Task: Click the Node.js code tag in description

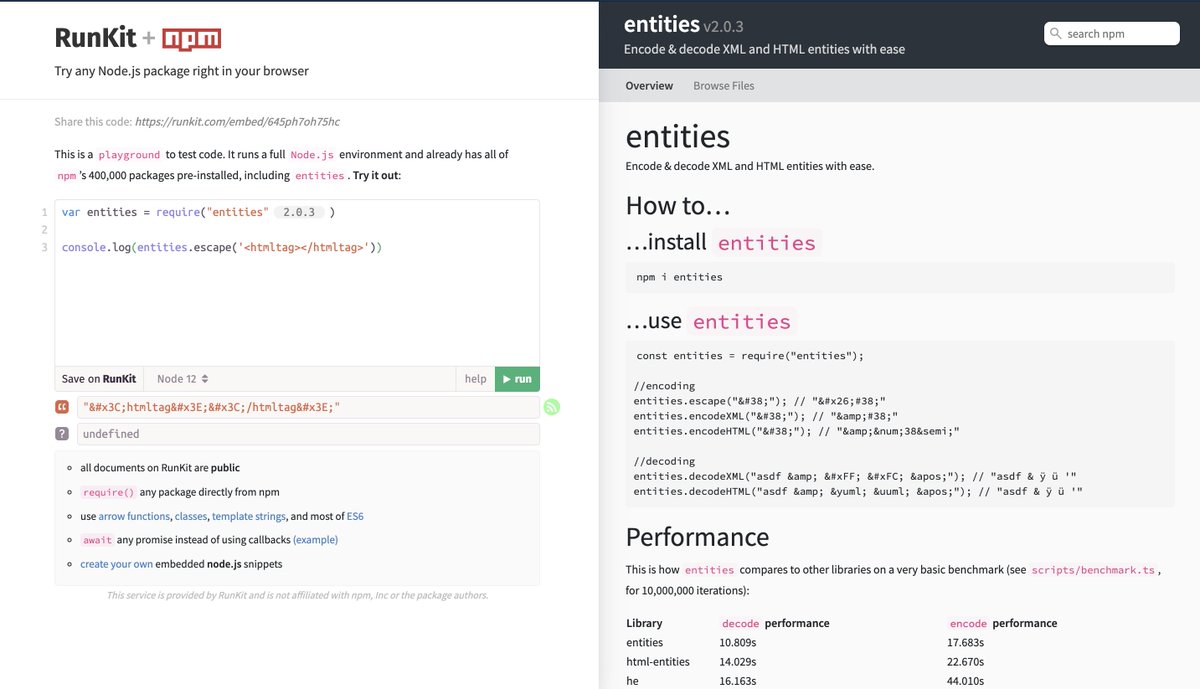Action: coord(312,155)
